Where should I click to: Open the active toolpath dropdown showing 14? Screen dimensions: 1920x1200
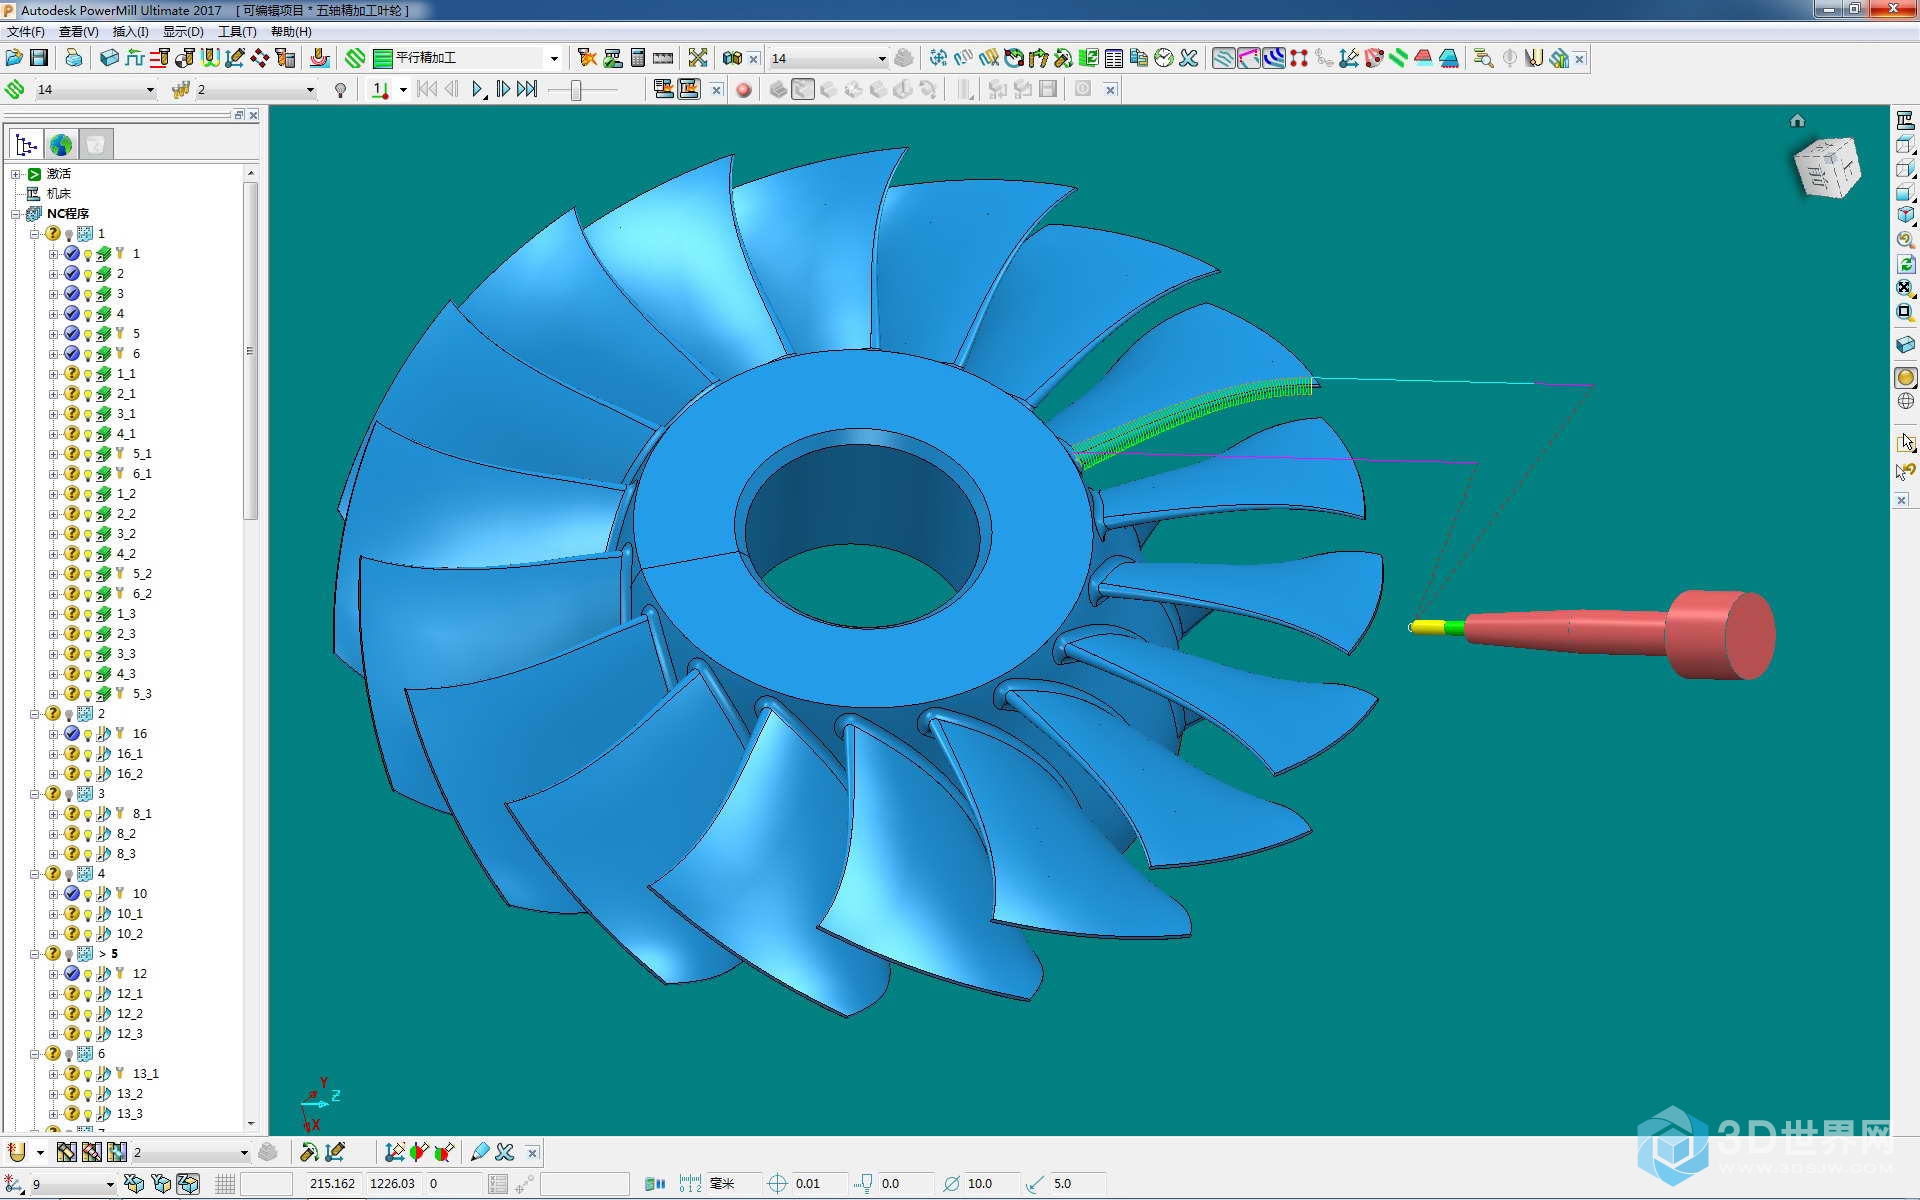(881, 58)
